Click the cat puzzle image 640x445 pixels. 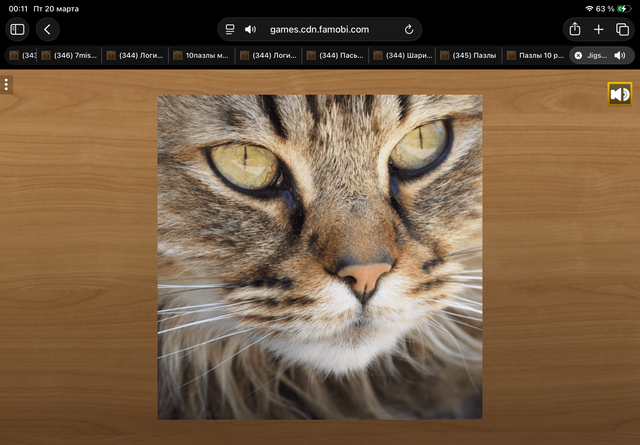[x=320, y=257]
